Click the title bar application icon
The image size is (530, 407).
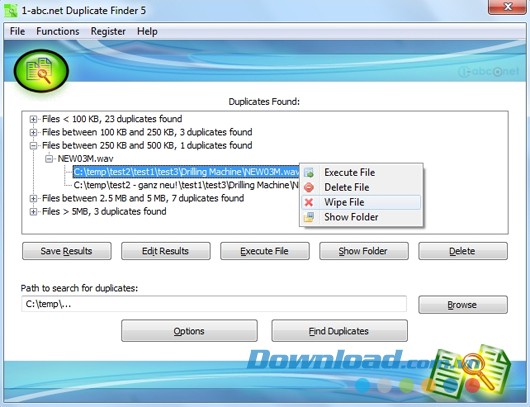pos(11,10)
